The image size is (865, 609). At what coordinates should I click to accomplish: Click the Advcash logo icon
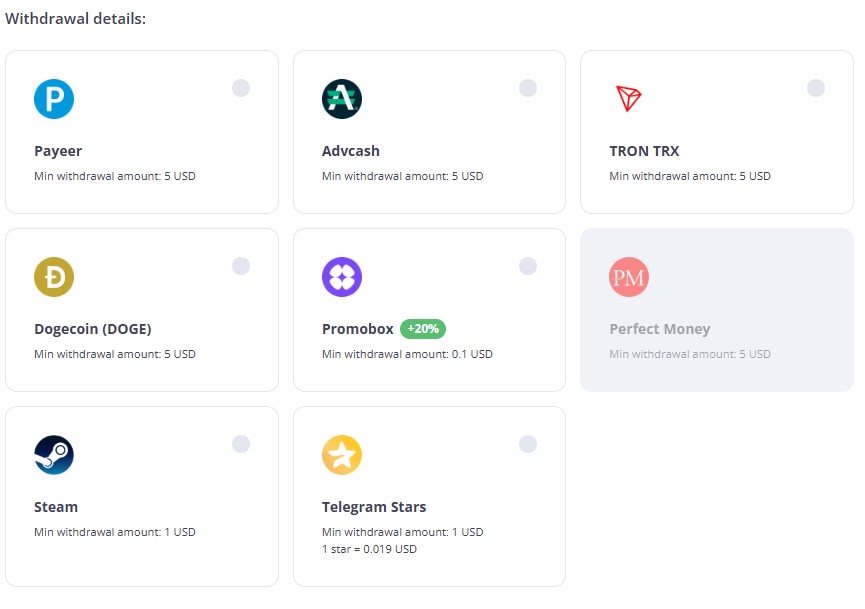[342, 99]
